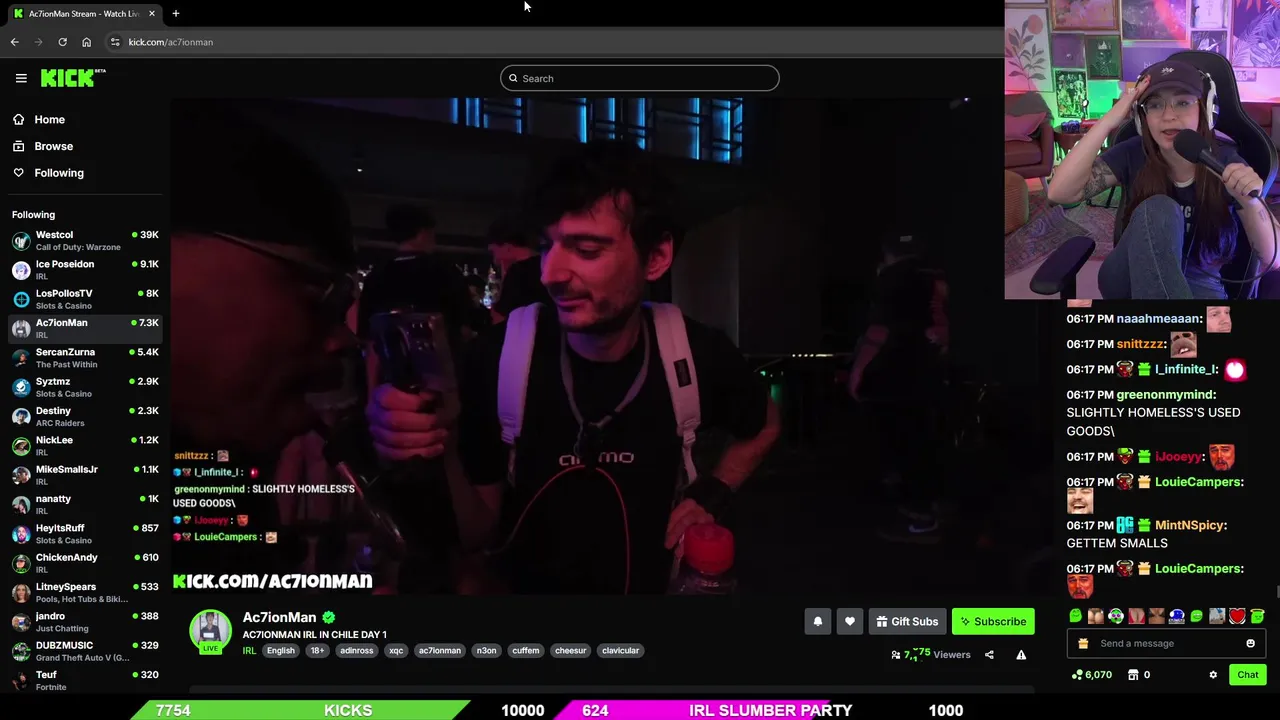Select the xqc tag

click(x=396, y=651)
